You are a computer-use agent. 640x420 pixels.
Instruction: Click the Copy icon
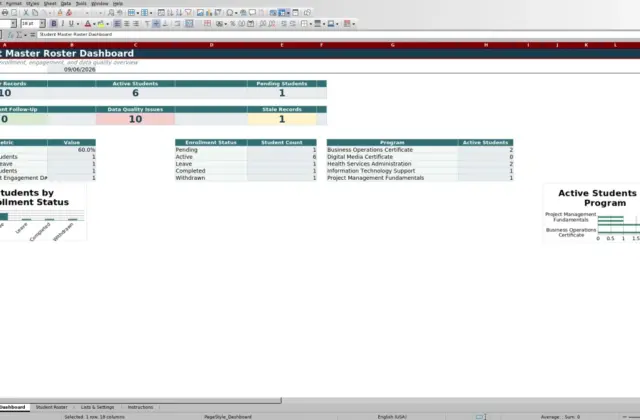pyautogui.click(x=35, y=13)
